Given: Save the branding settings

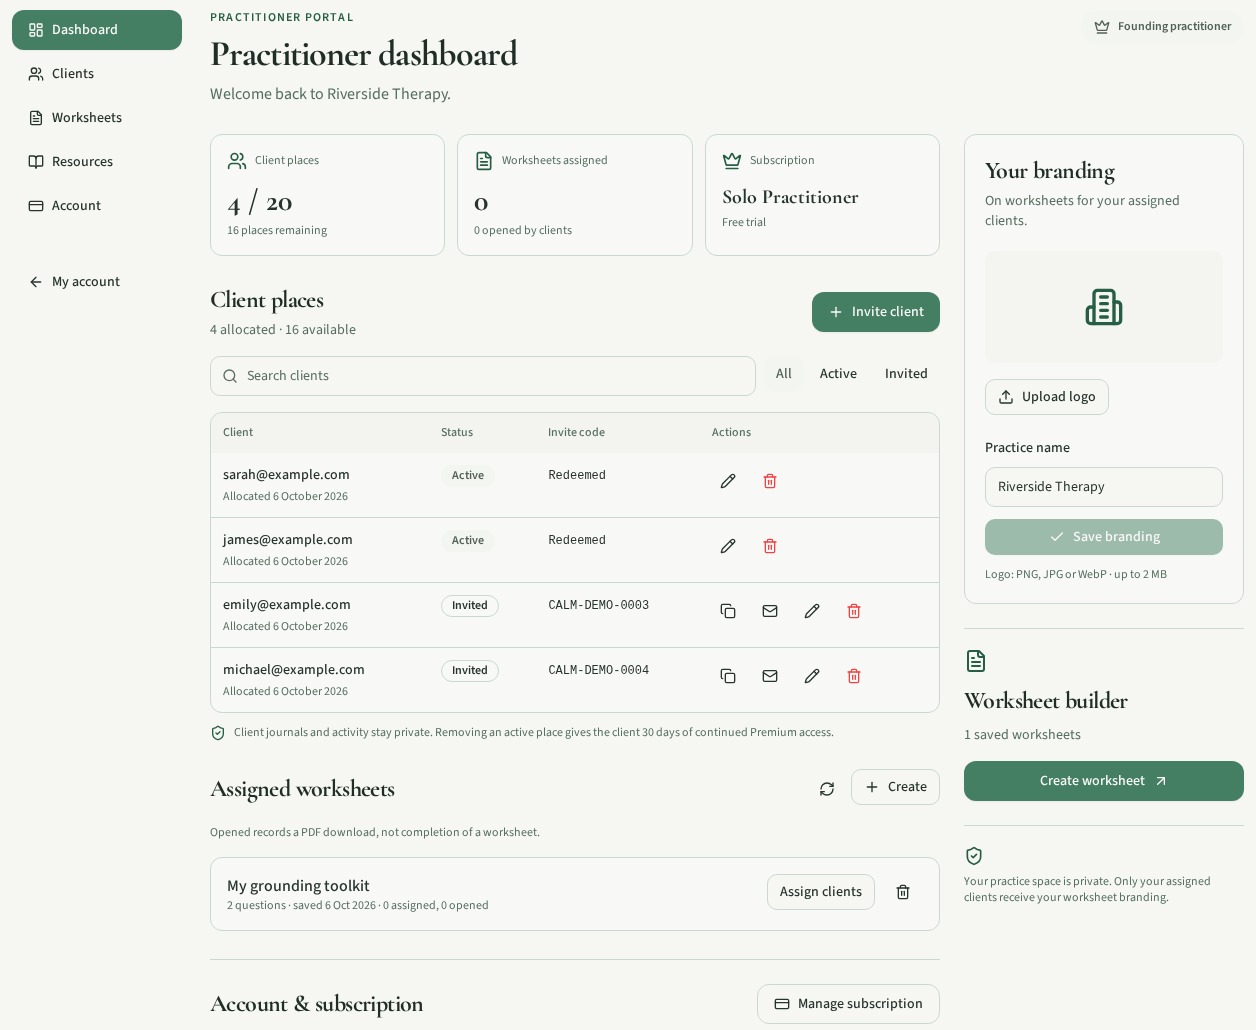Looking at the screenshot, I should pyautogui.click(x=1104, y=537).
